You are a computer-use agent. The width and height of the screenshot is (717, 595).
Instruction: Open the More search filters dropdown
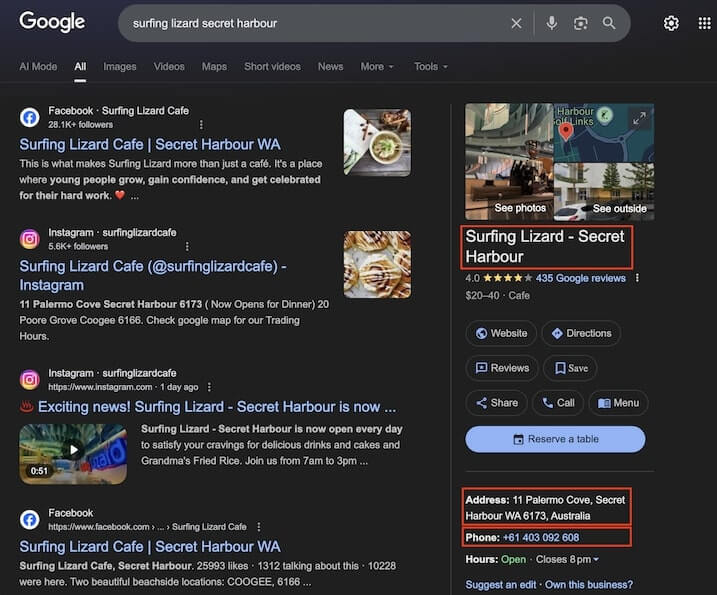pos(377,67)
